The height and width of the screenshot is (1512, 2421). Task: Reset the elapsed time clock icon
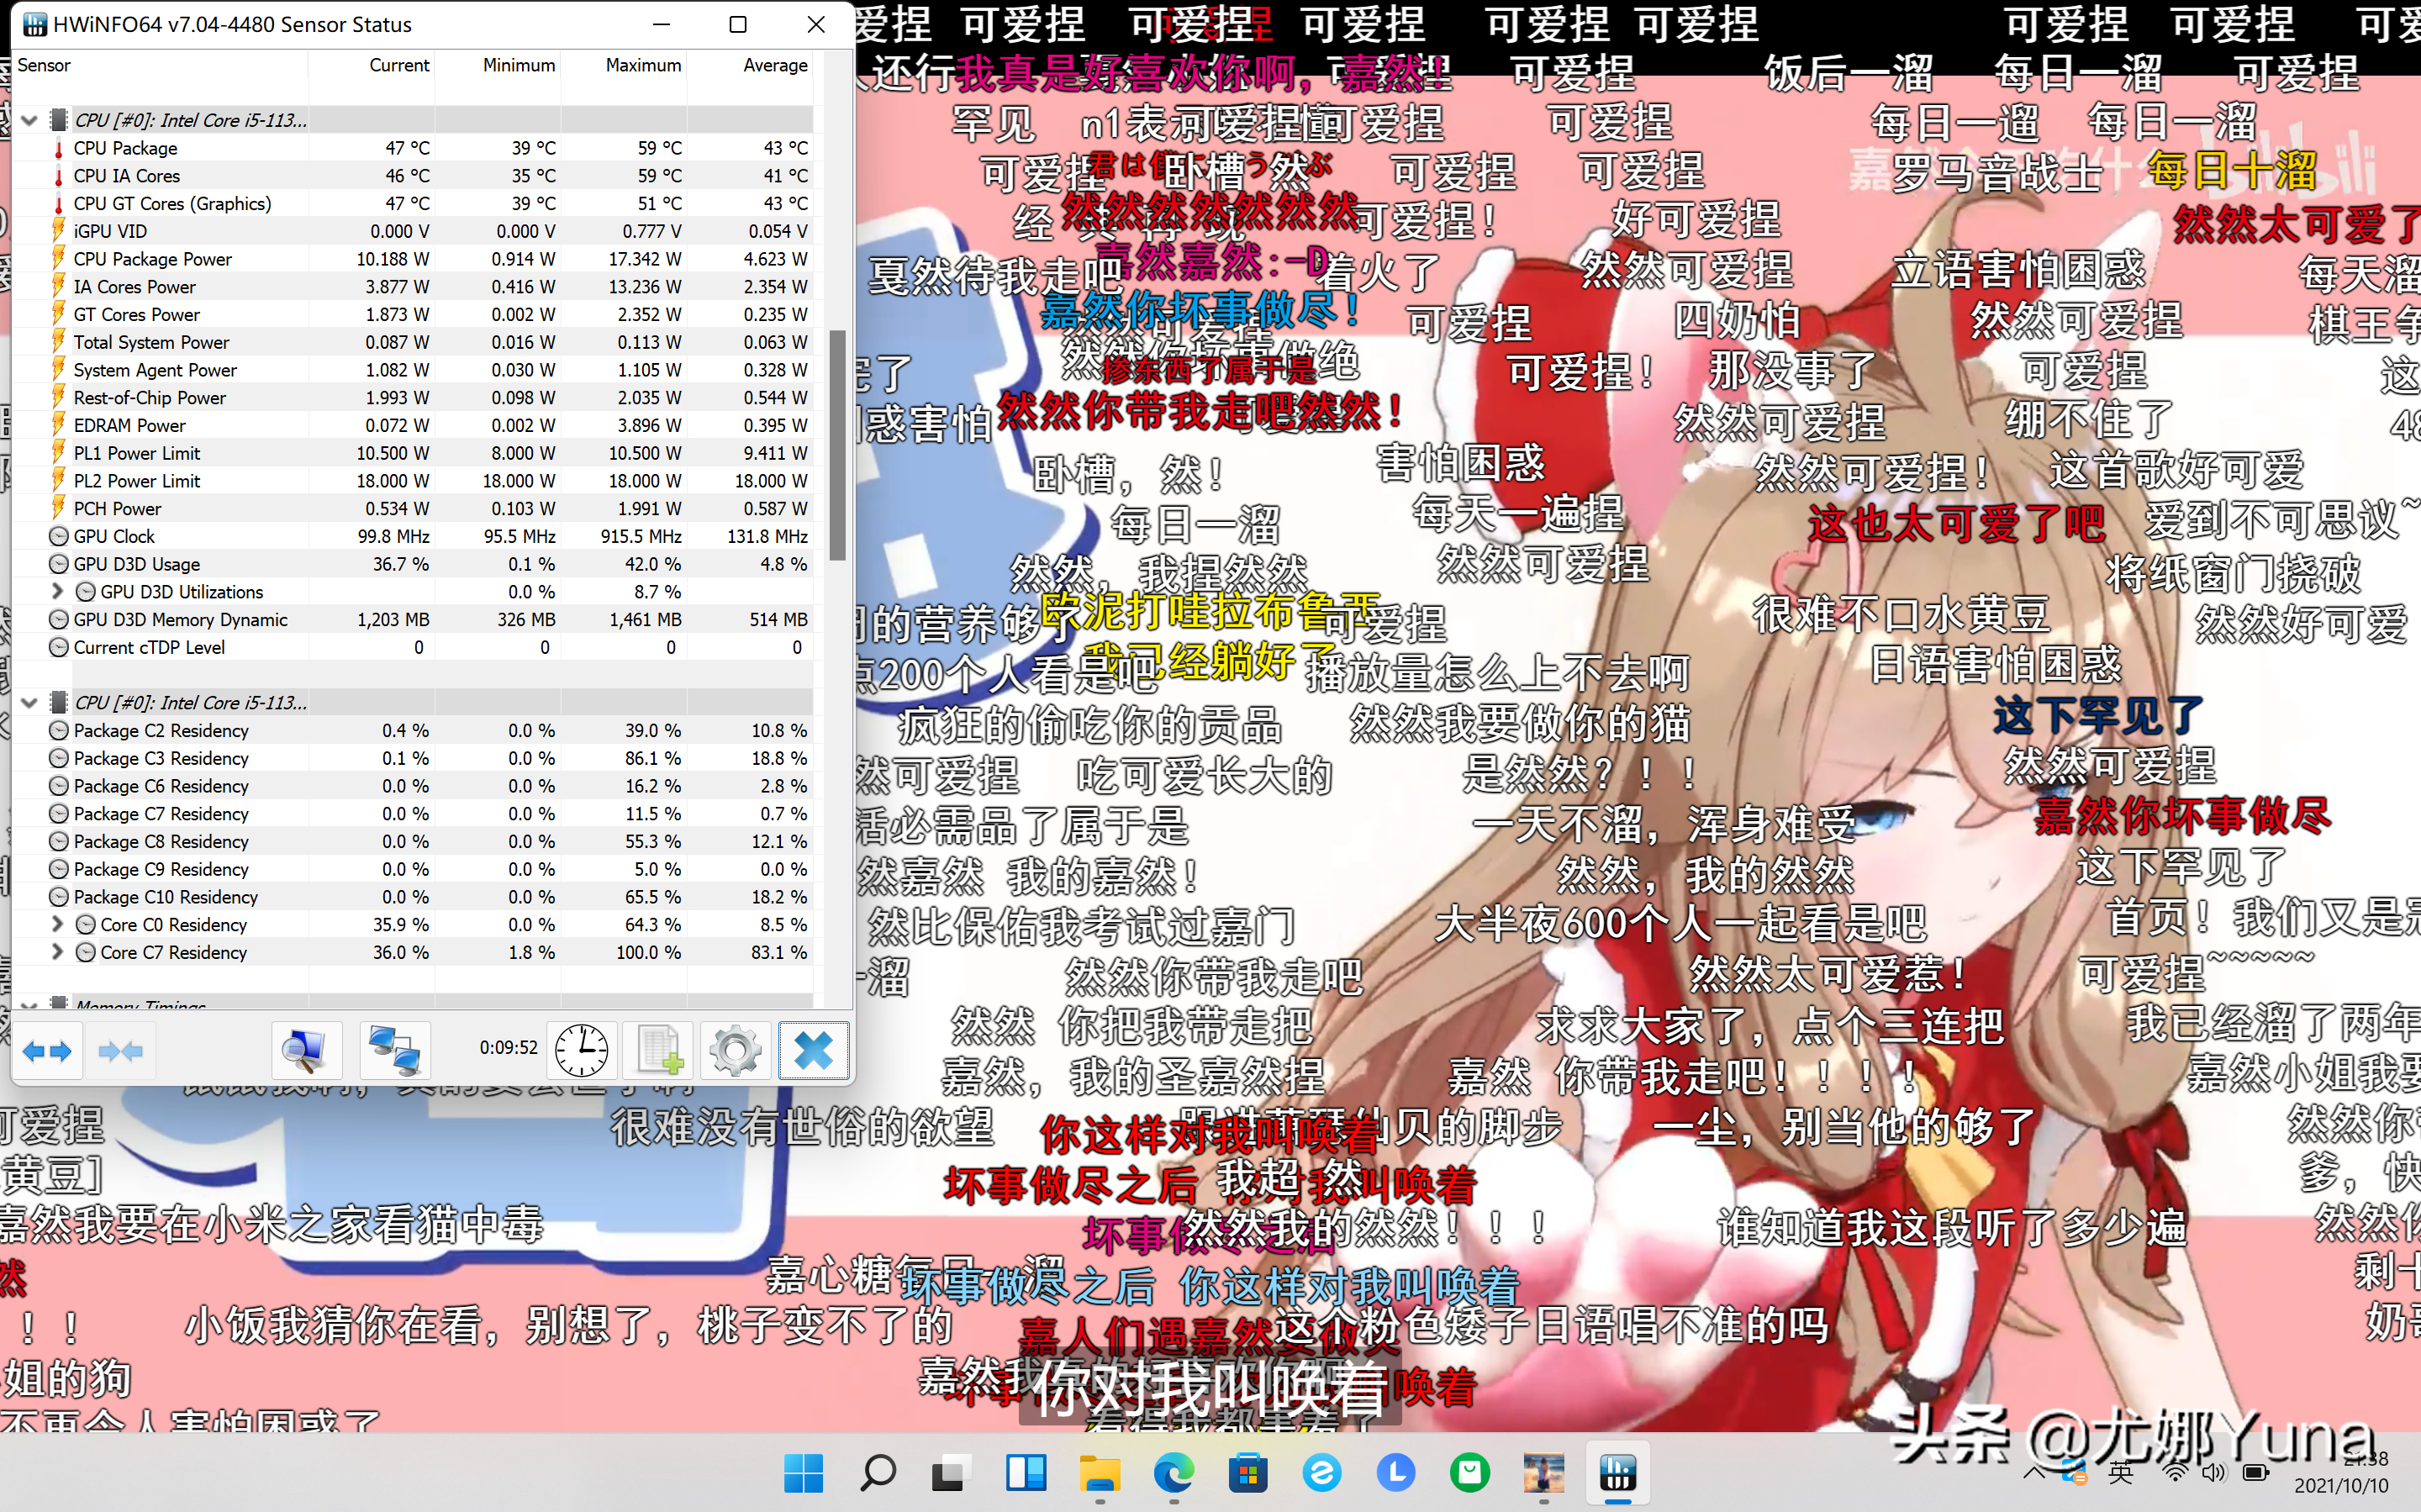(x=582, y=1051)
